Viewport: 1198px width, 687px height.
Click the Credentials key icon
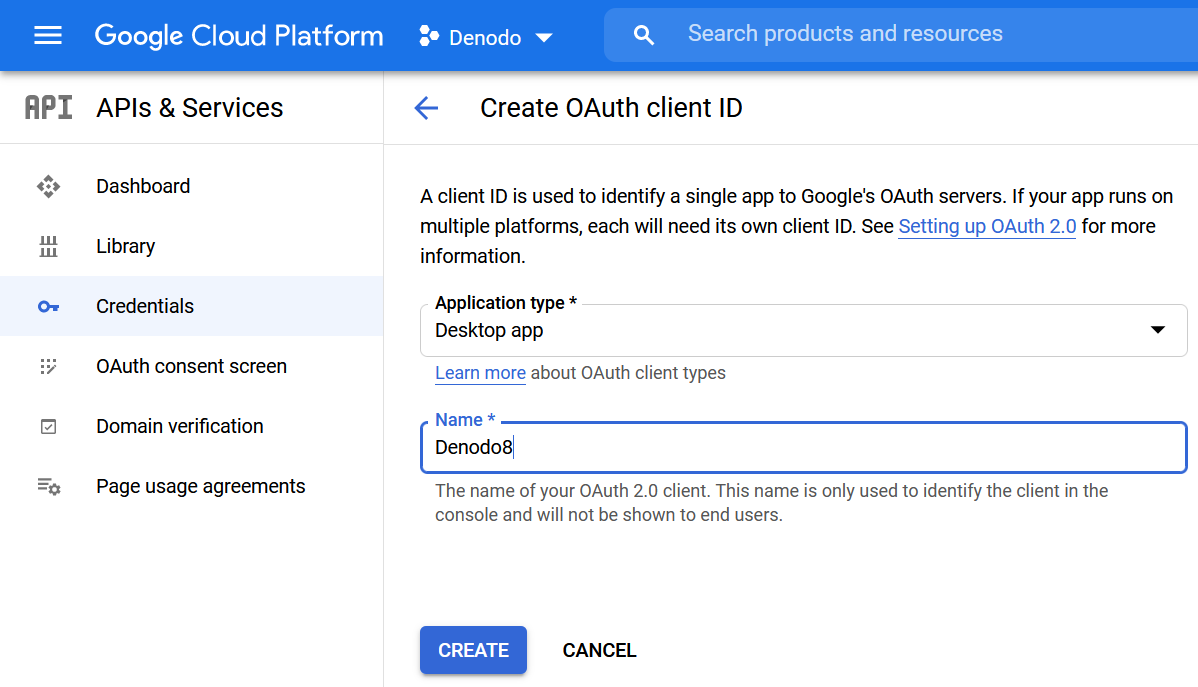48,306
